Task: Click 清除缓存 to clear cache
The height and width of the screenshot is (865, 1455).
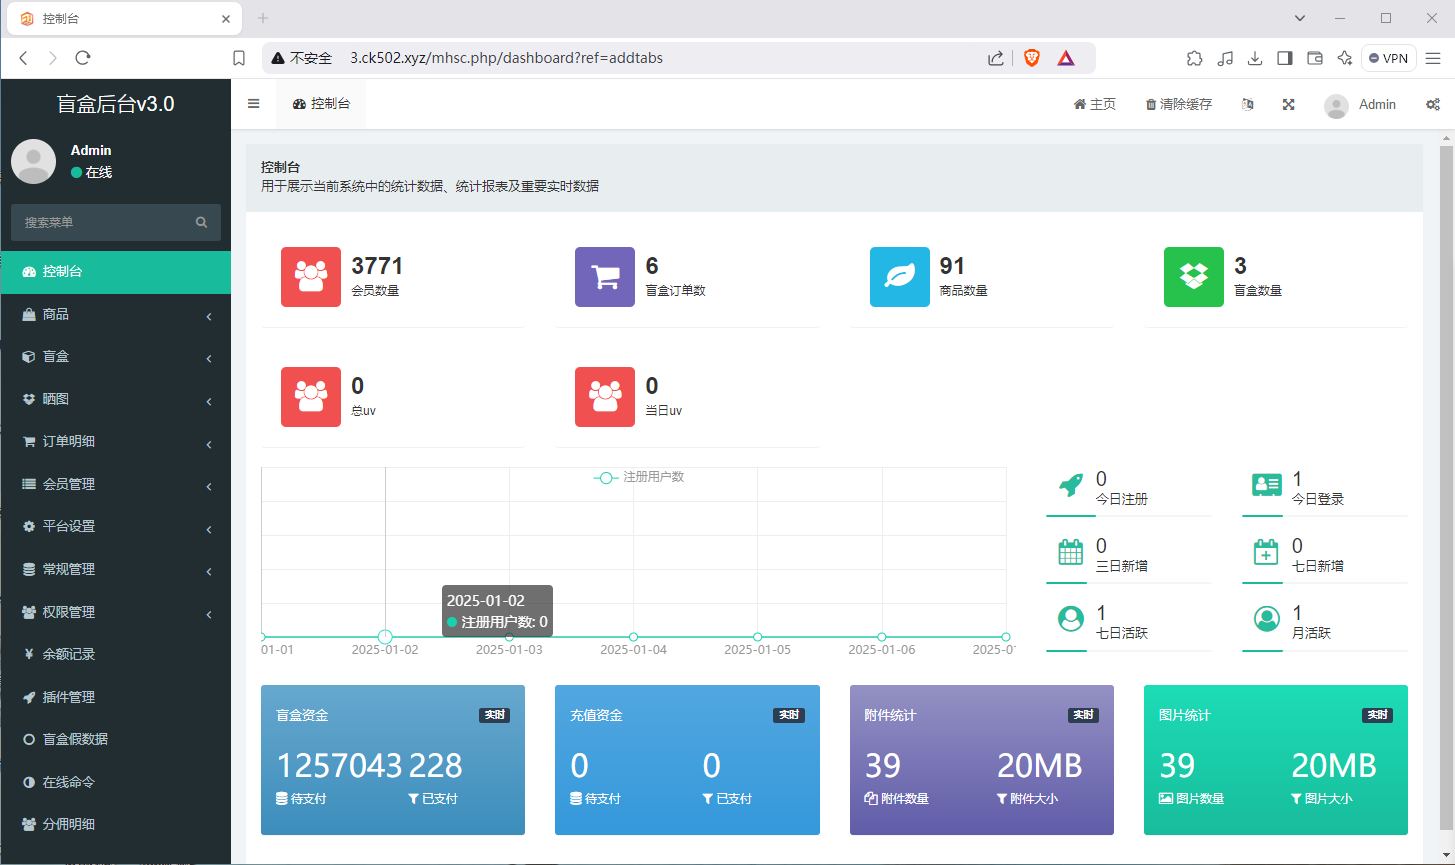Action: 1178,104
